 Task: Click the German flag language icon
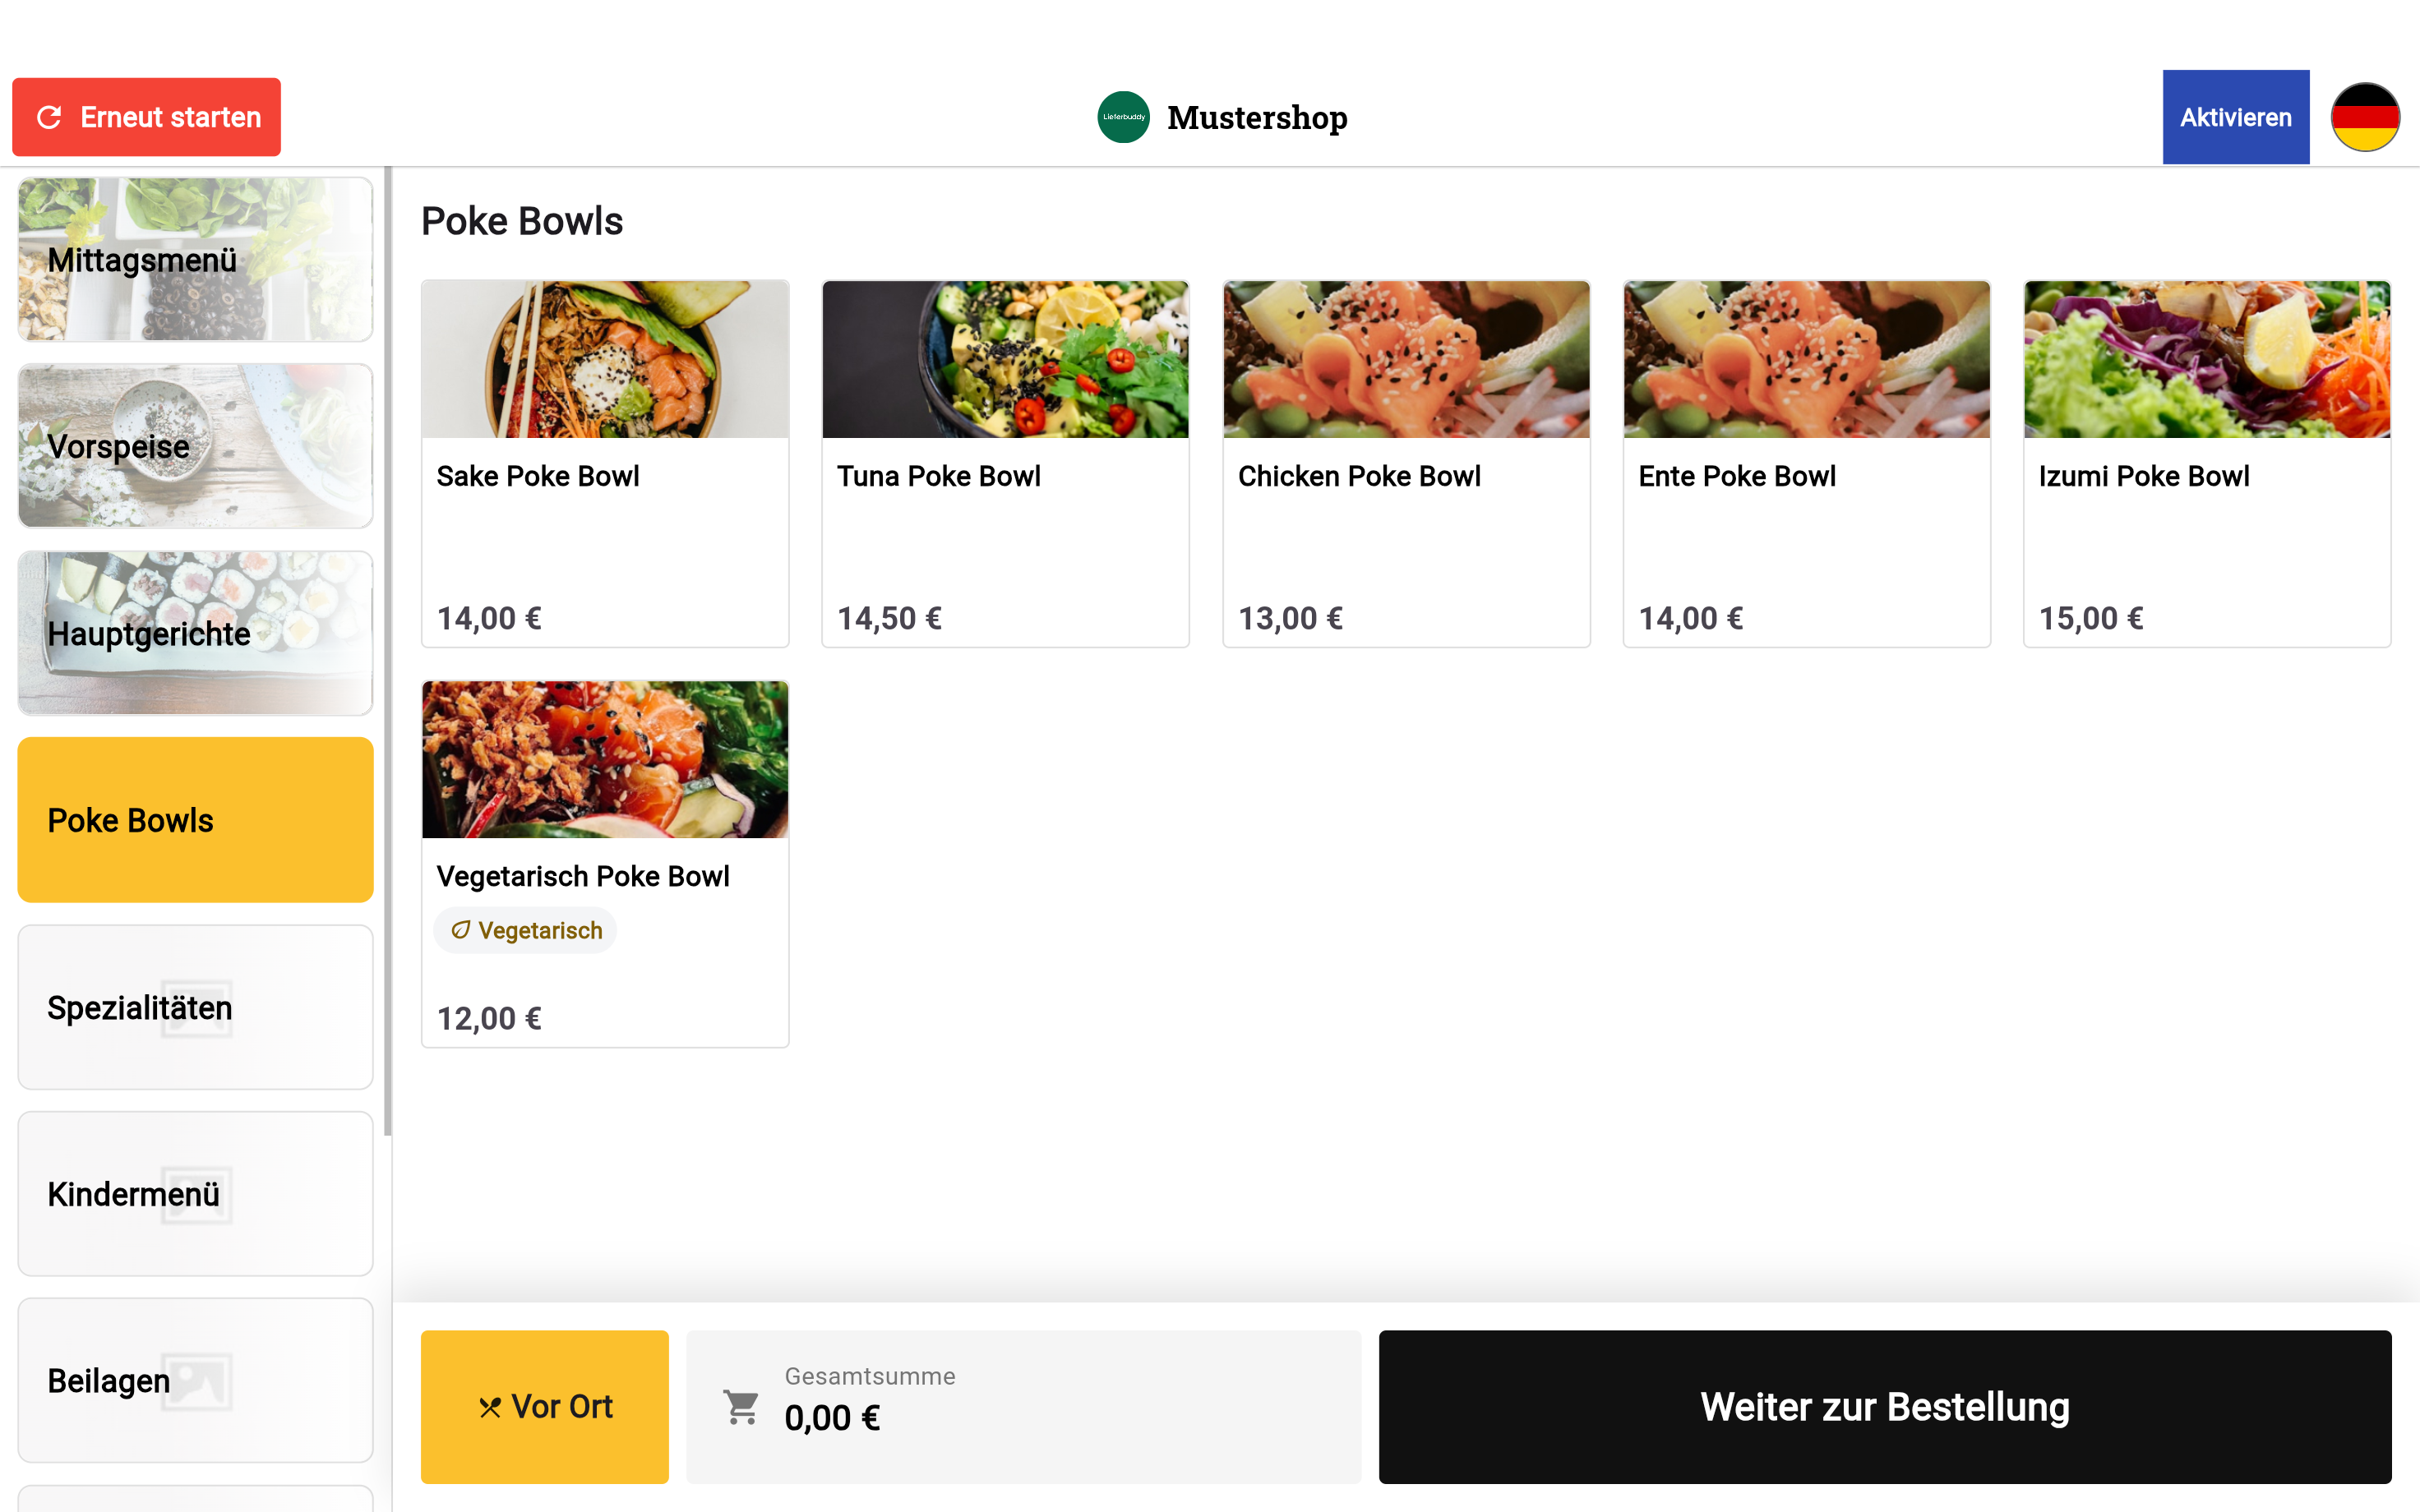(2364, 117)
